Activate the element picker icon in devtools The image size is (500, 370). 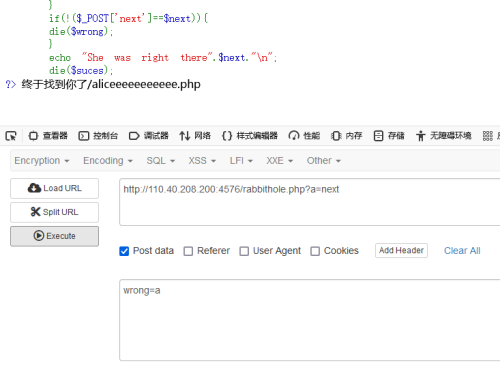coord(11,136)
